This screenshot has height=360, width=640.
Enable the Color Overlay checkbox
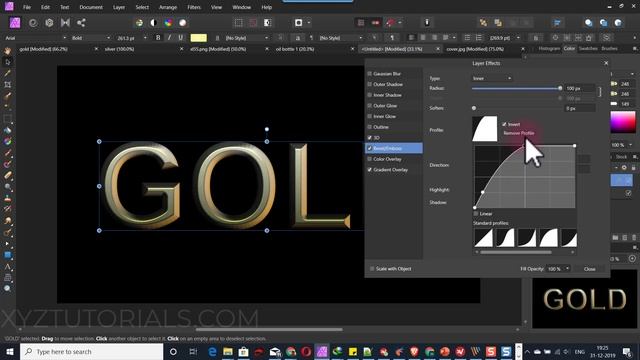[369, 159]
